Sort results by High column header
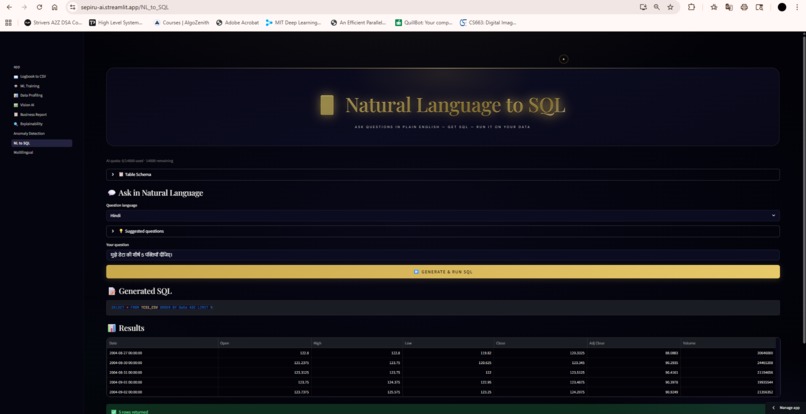Viewport: 806px width, 414px height. click(357, 343)
